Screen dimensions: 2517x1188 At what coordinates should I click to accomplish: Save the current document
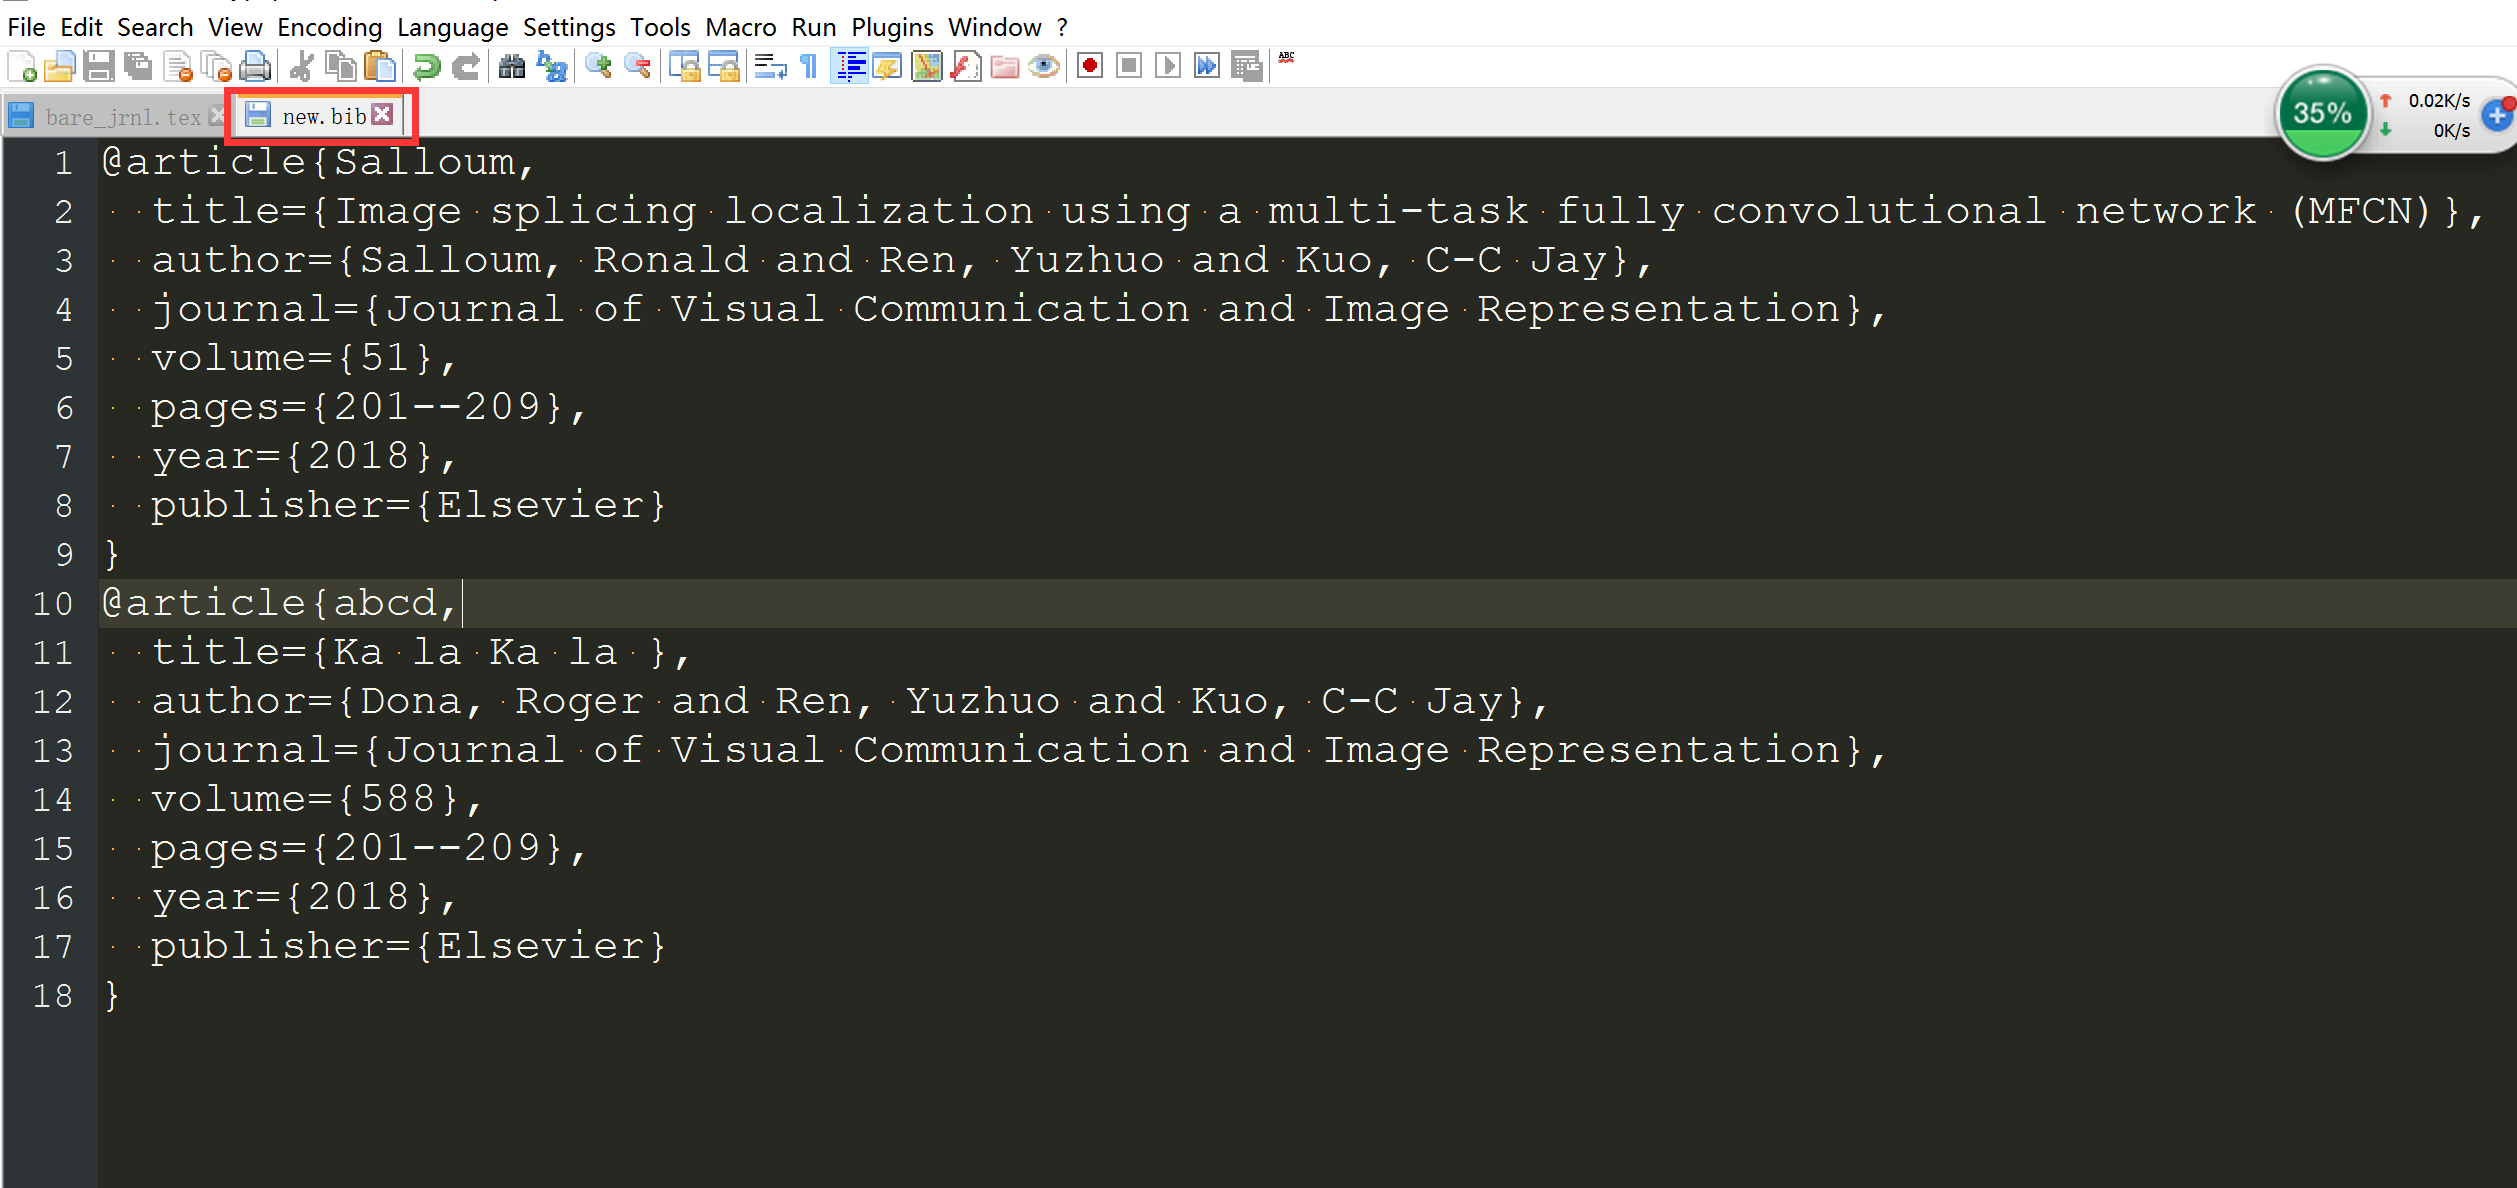click(99, 67)
